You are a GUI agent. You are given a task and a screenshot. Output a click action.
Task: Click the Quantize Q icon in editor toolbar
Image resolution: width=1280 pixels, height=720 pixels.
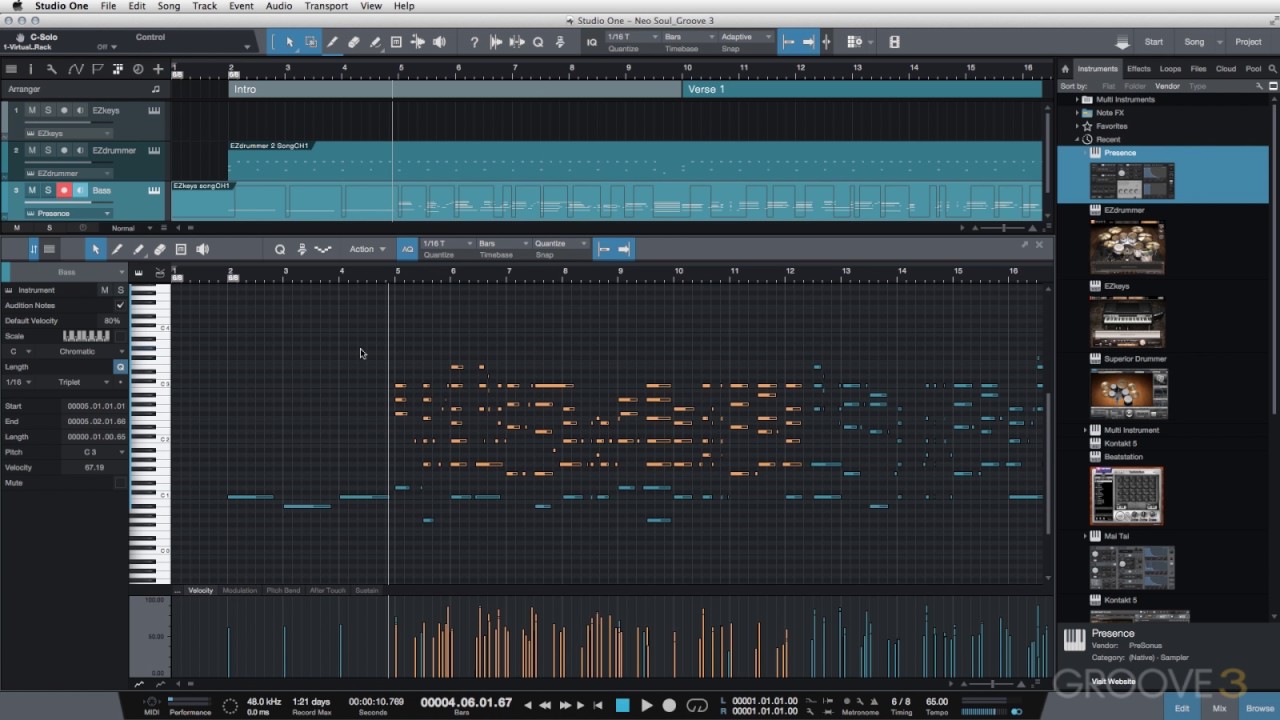tap(280, 249)
